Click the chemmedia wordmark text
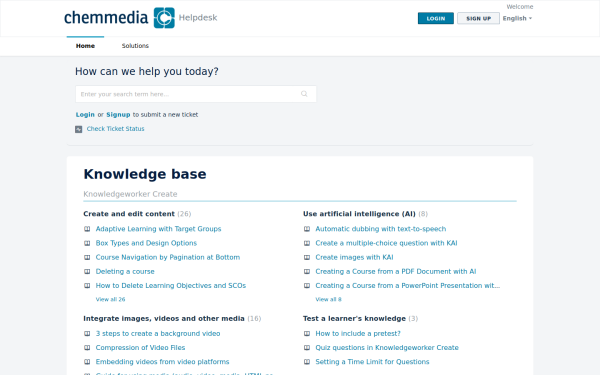600x375 pixels. click(106, 17)
